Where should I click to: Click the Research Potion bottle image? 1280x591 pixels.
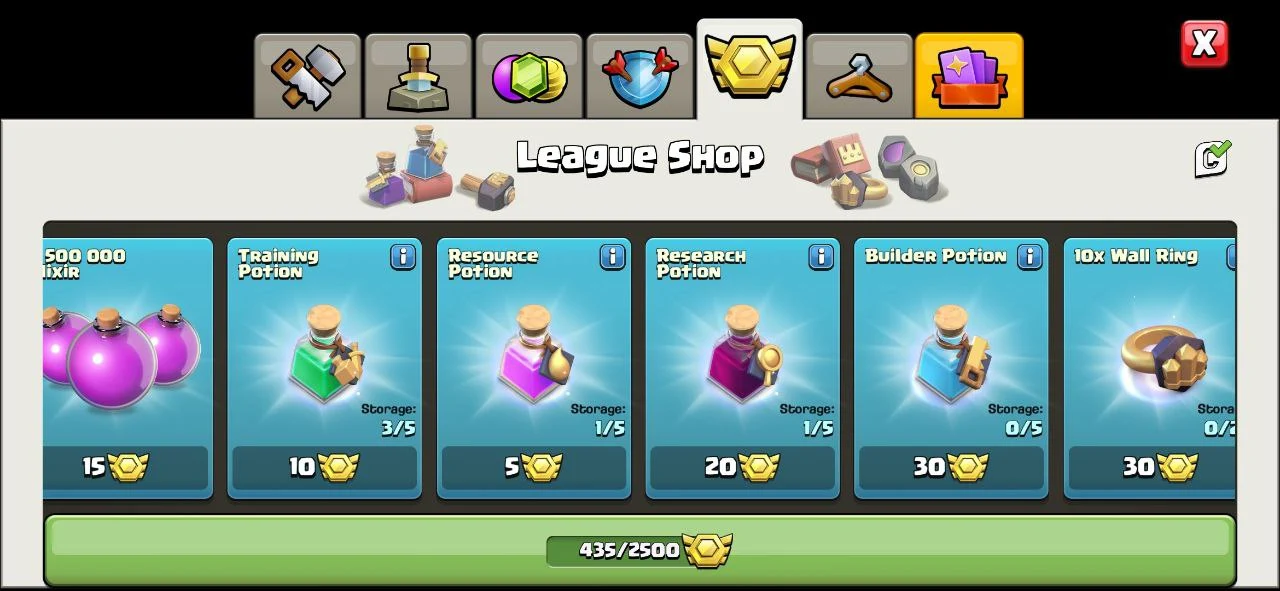(745, 353)
